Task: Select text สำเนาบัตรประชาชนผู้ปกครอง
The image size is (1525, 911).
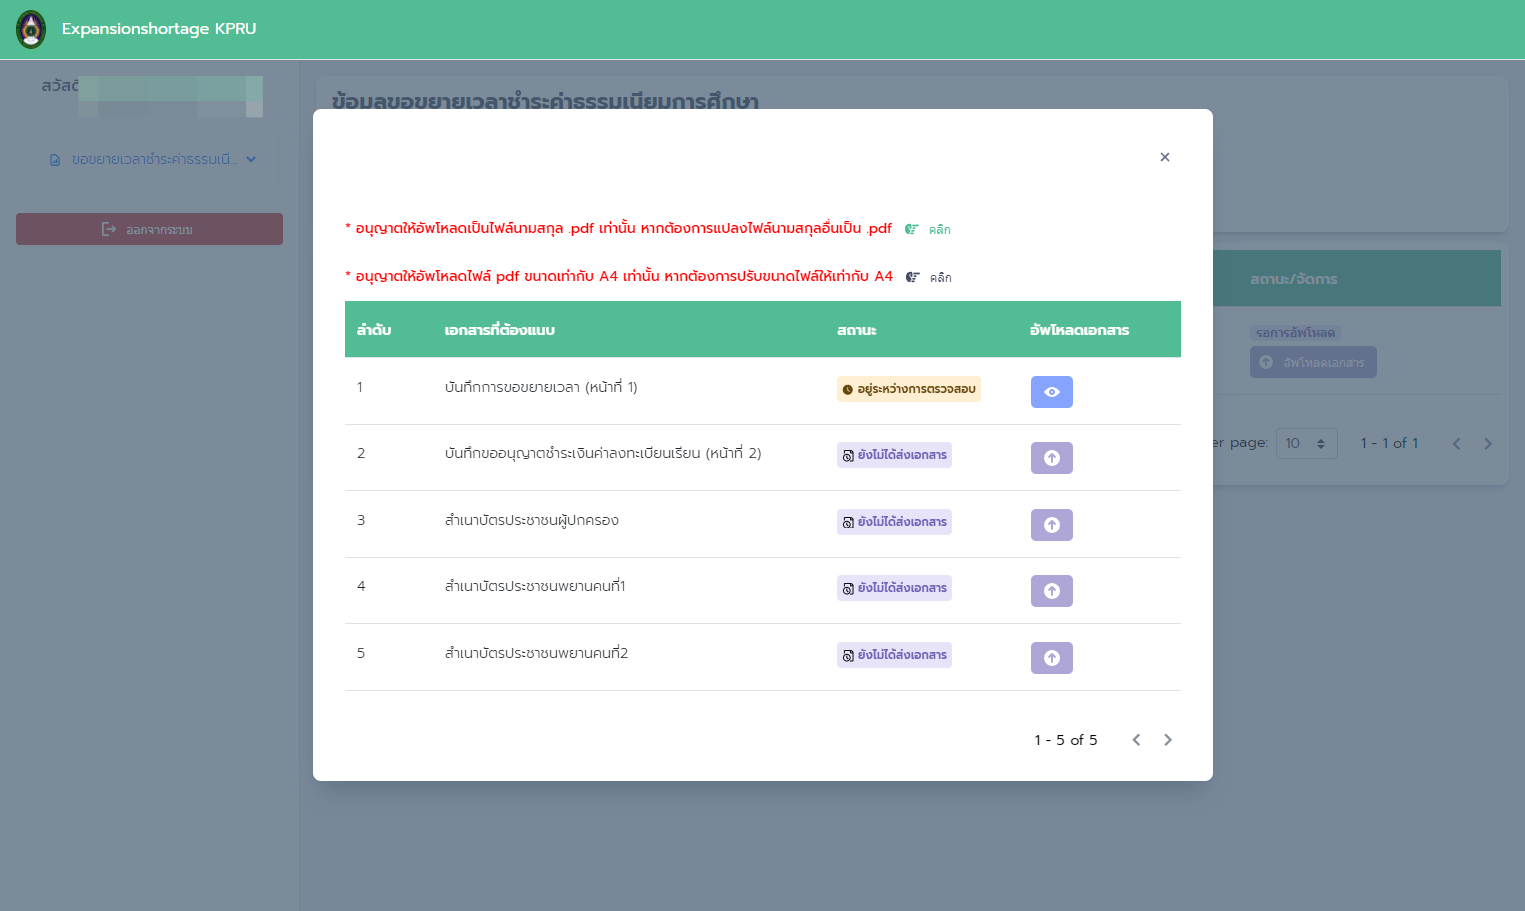Action: [x=532, y=520]
